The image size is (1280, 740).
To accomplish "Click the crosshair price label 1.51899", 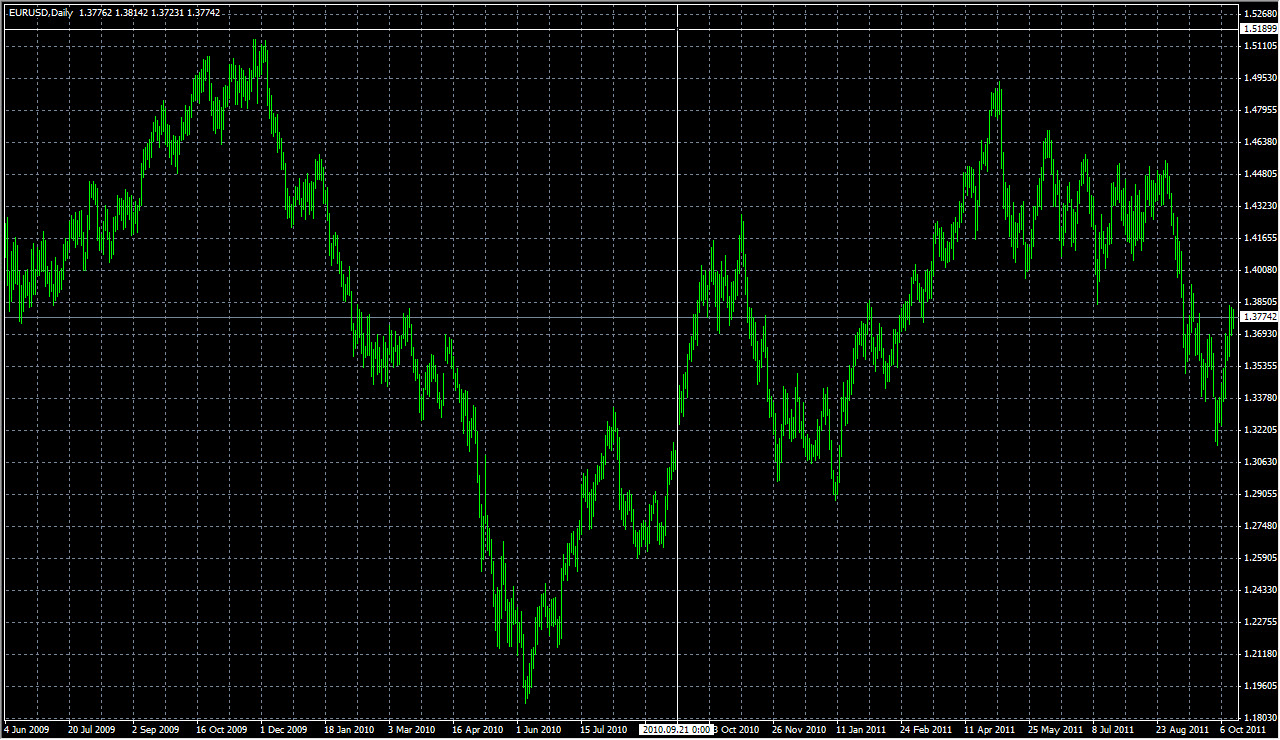I will pos(1259,30).
